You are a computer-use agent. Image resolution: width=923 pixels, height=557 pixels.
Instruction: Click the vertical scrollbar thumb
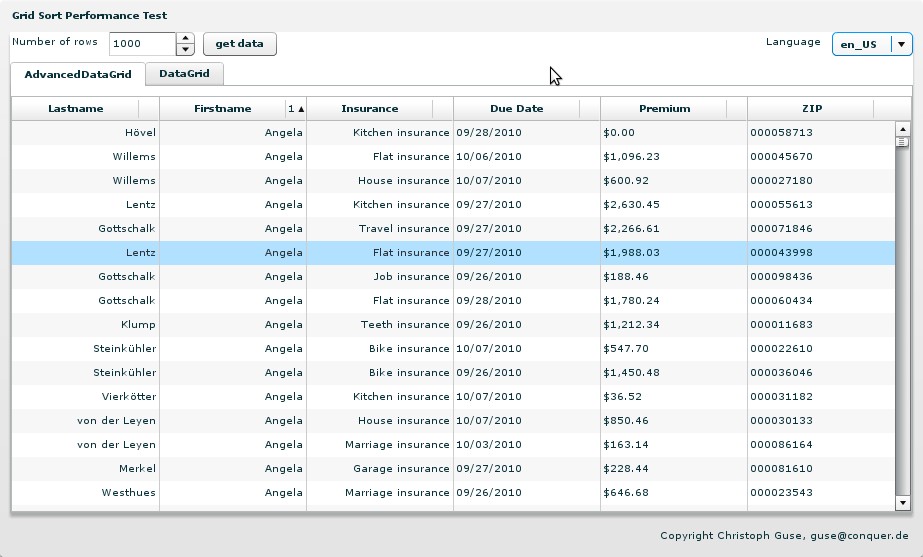(x=902, y=141)
